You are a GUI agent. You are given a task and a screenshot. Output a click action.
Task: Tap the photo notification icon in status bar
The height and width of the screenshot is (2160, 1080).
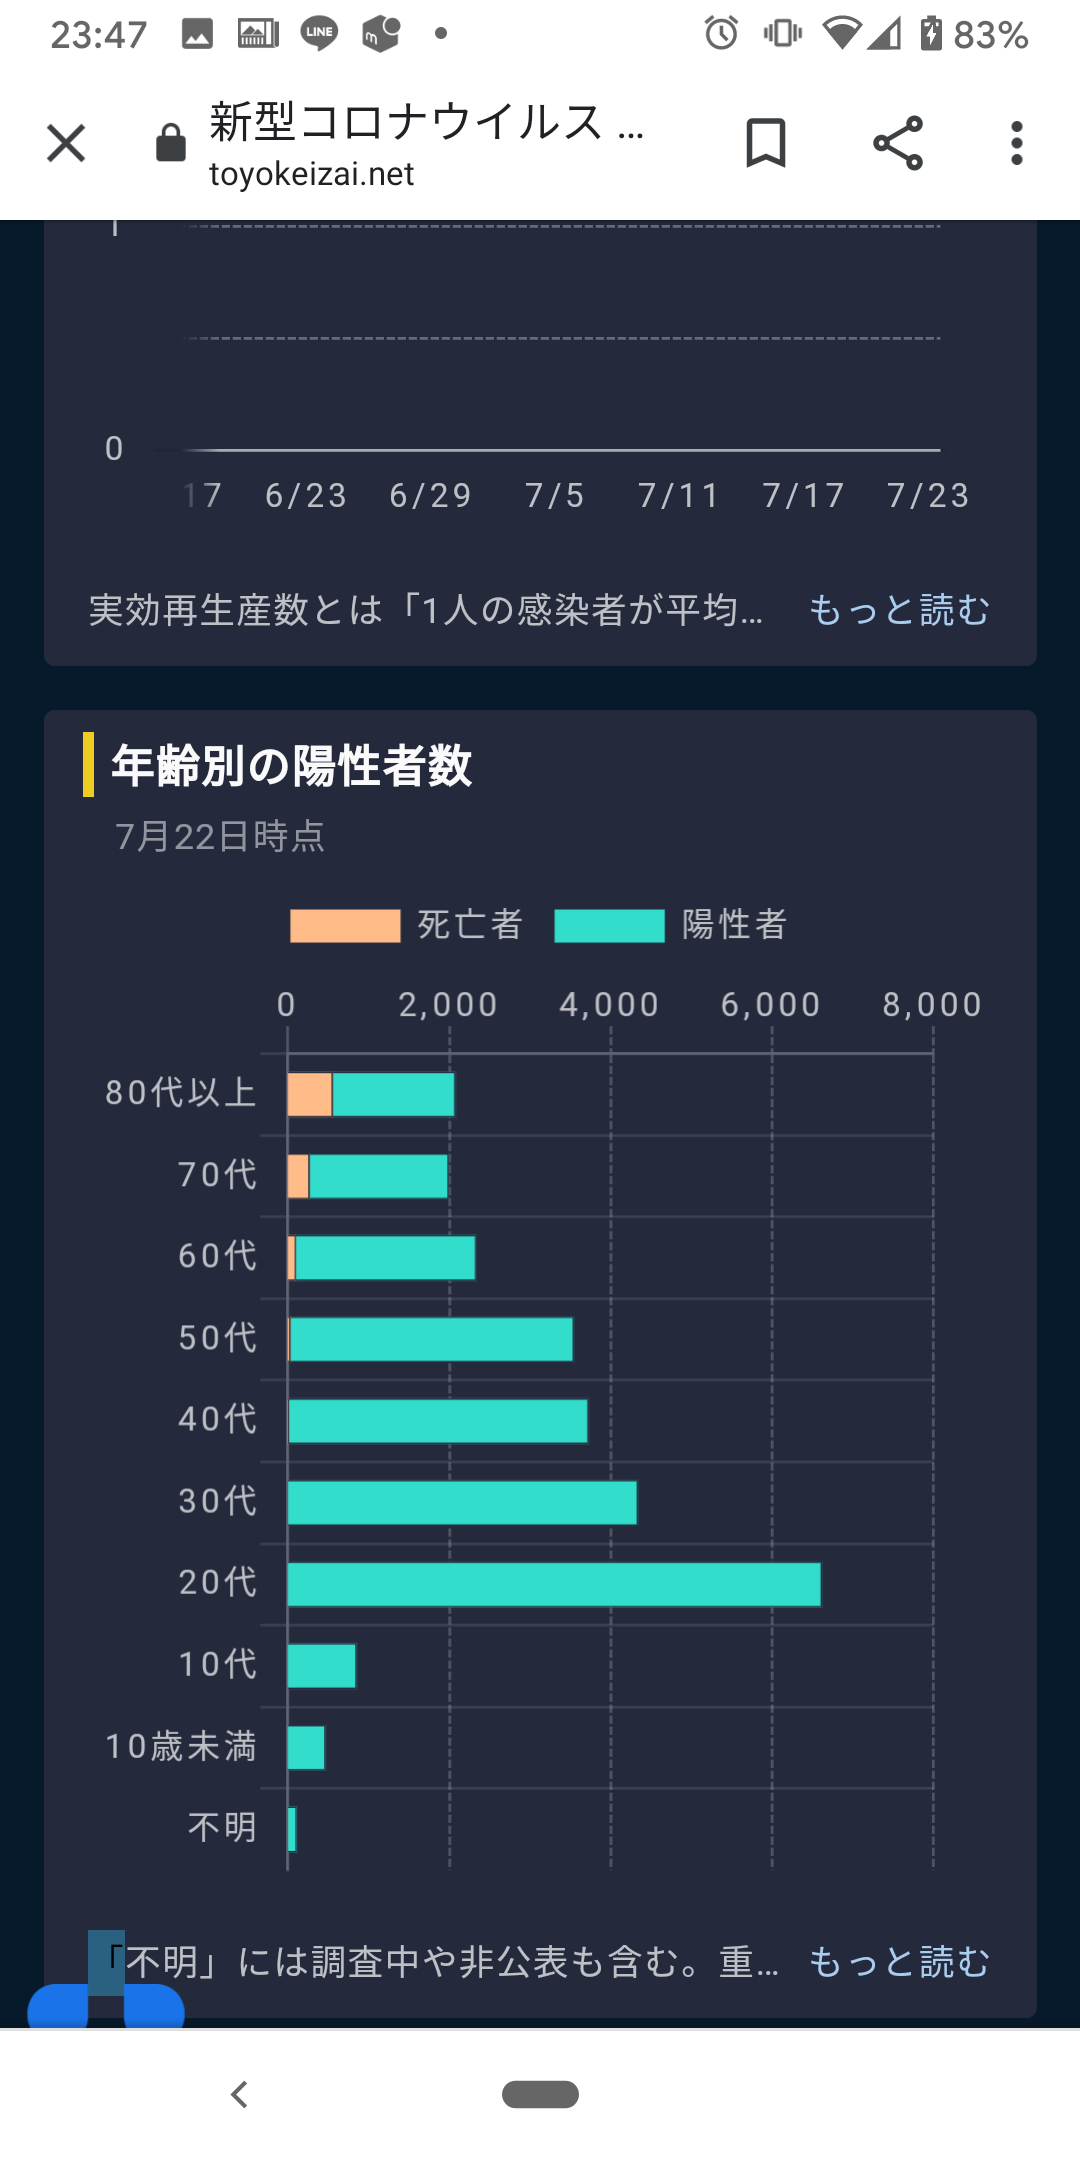click(197, 34)
